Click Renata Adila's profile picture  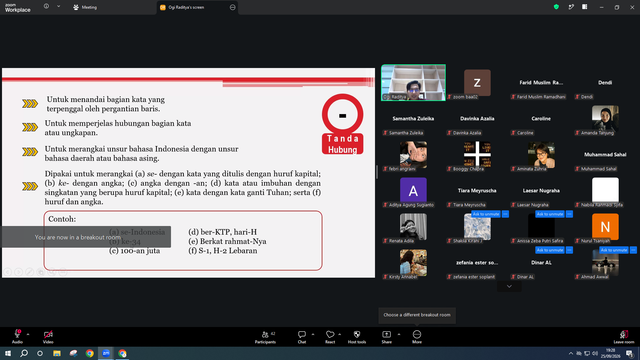click(x=413, y=226)
